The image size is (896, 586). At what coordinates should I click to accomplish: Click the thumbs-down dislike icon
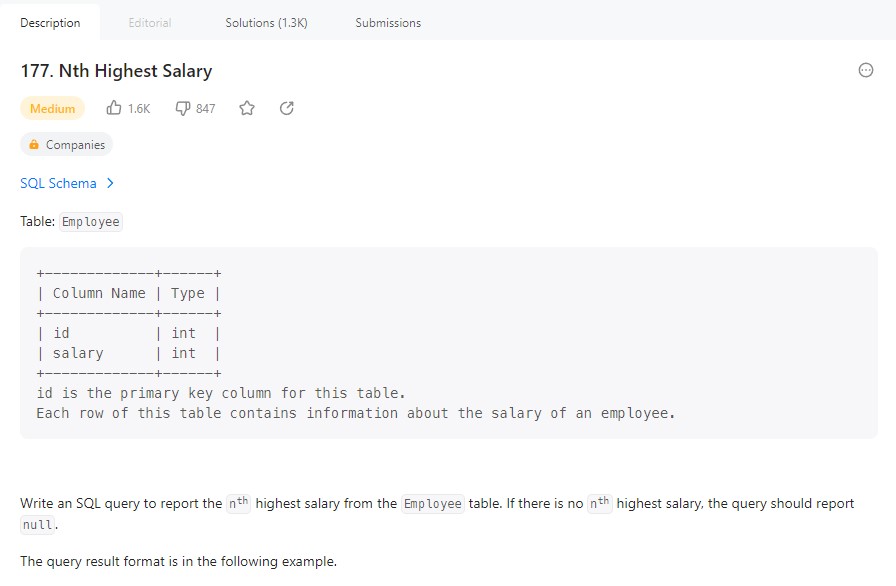pos(183,108)
